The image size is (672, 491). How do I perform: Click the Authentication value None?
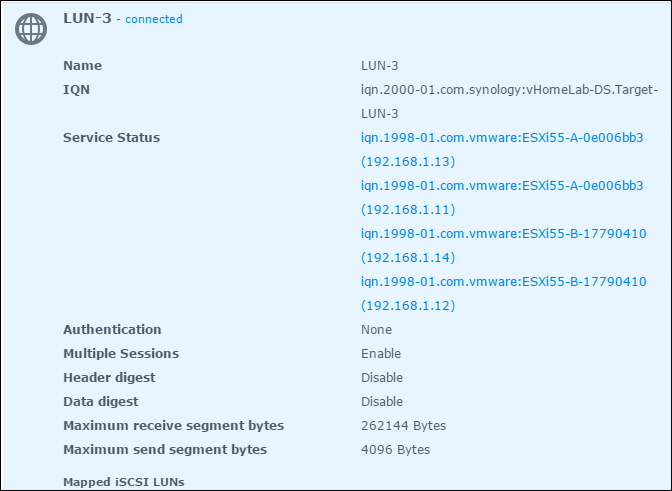point(376,329)
